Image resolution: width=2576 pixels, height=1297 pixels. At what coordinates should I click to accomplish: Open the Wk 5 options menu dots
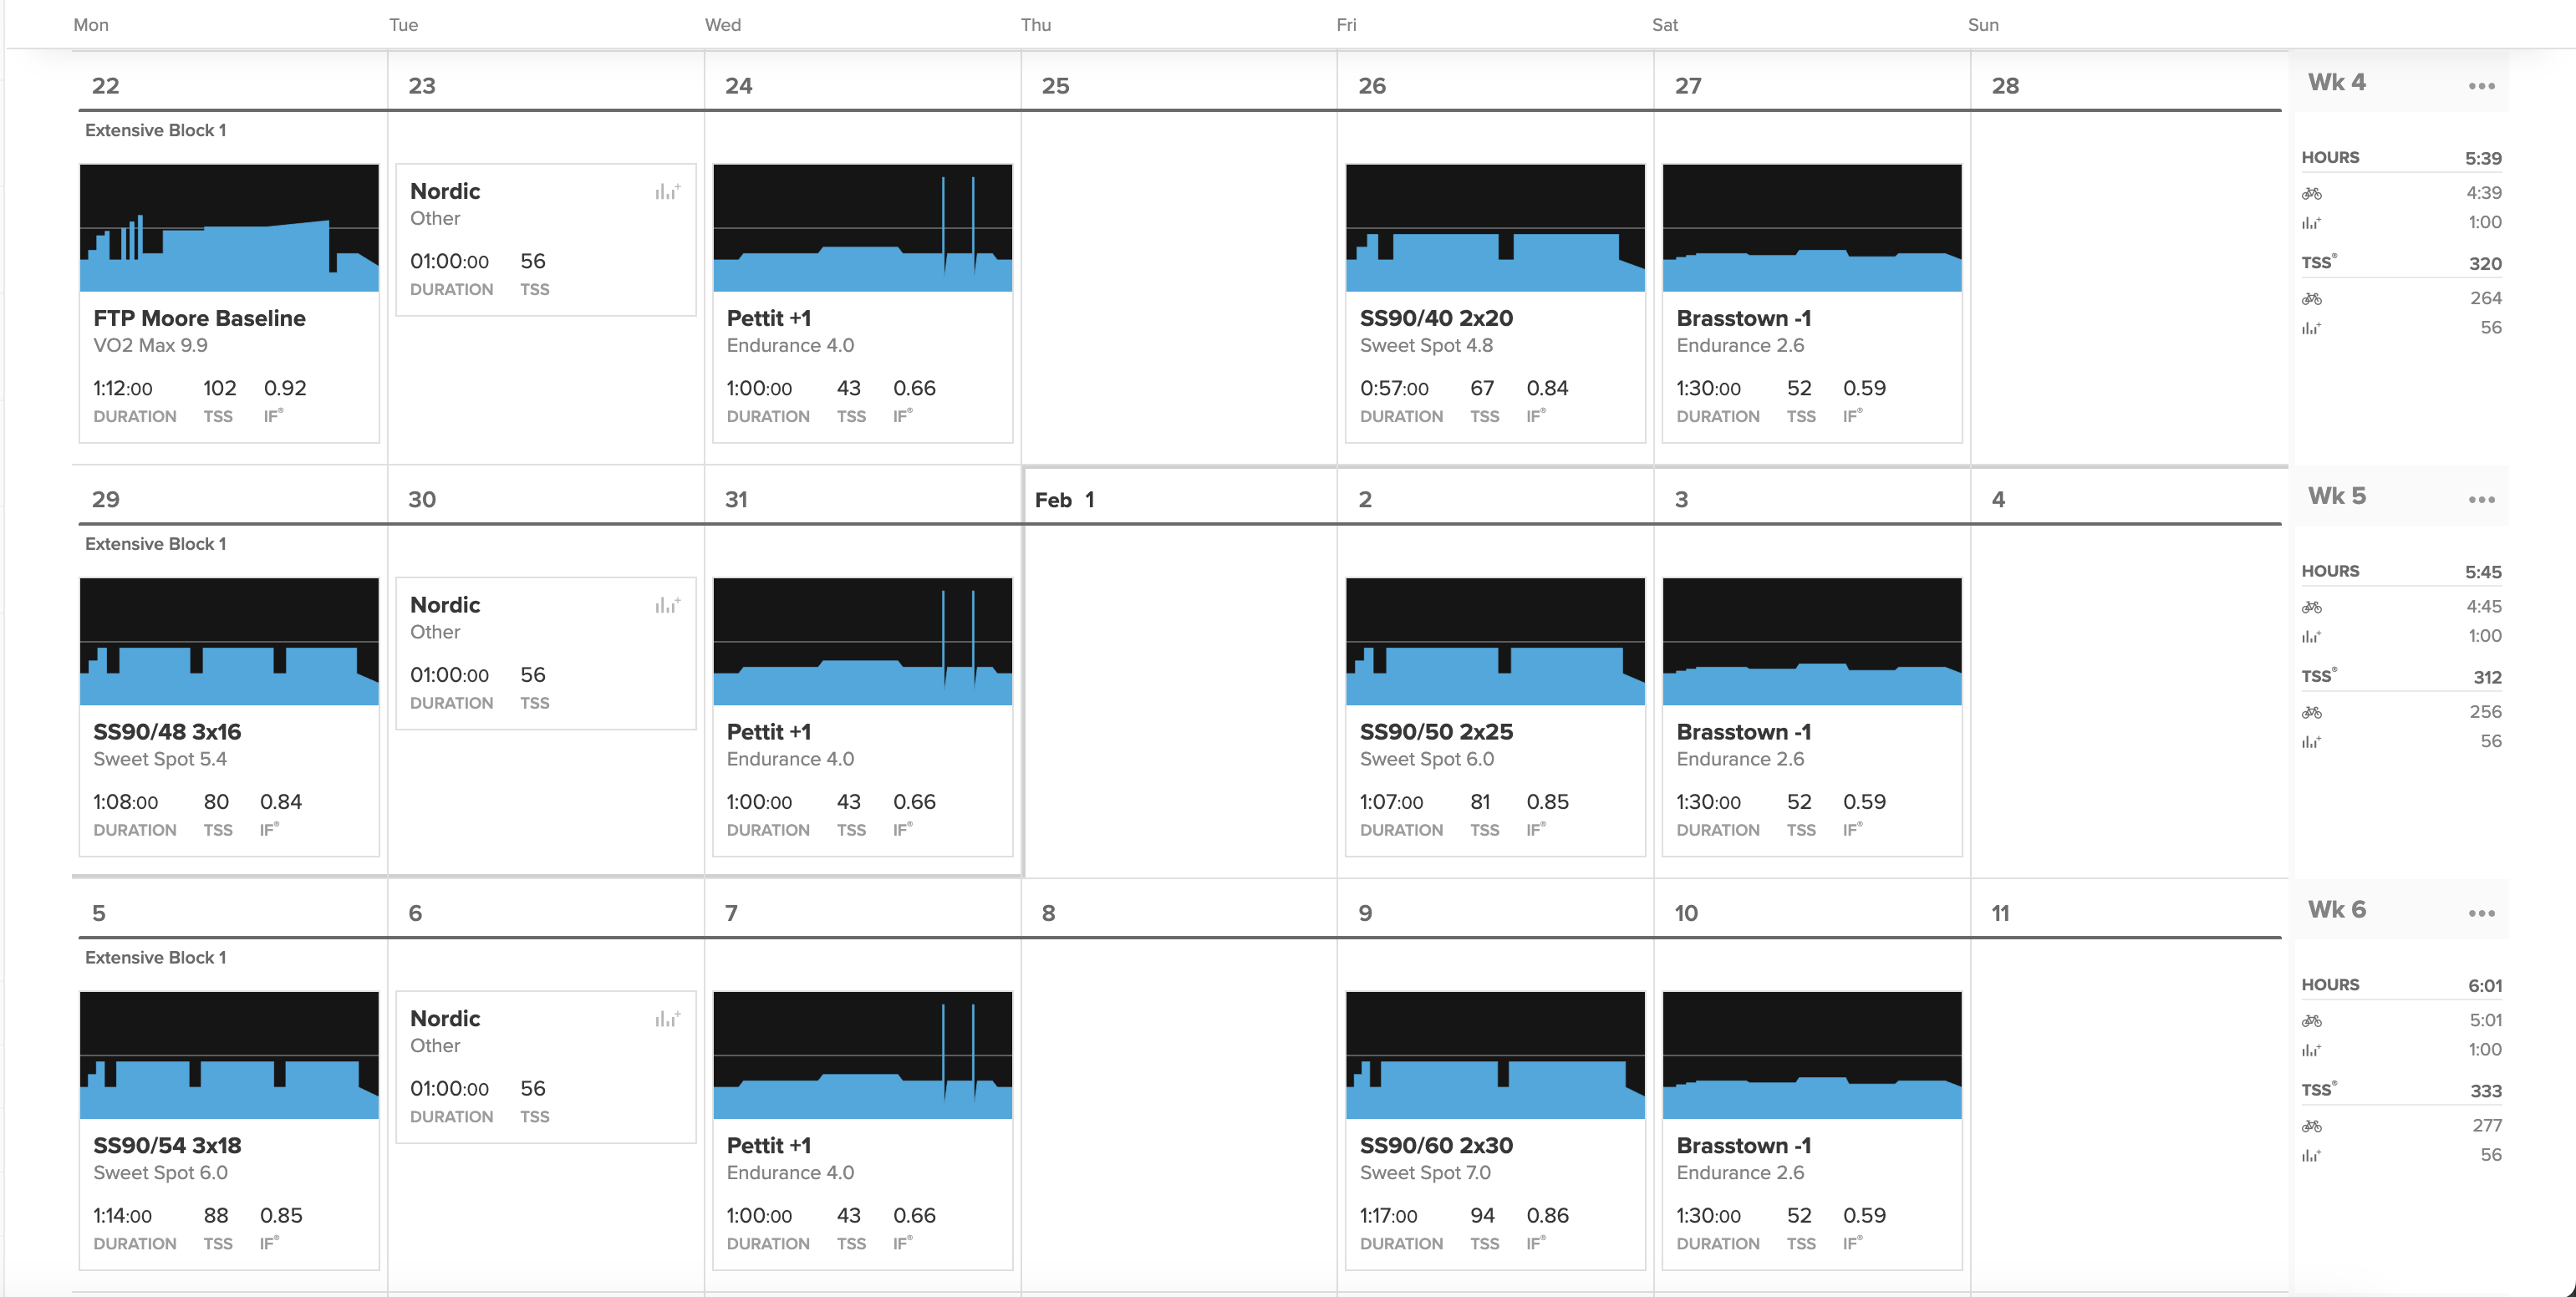click(x=2481, y=500)
